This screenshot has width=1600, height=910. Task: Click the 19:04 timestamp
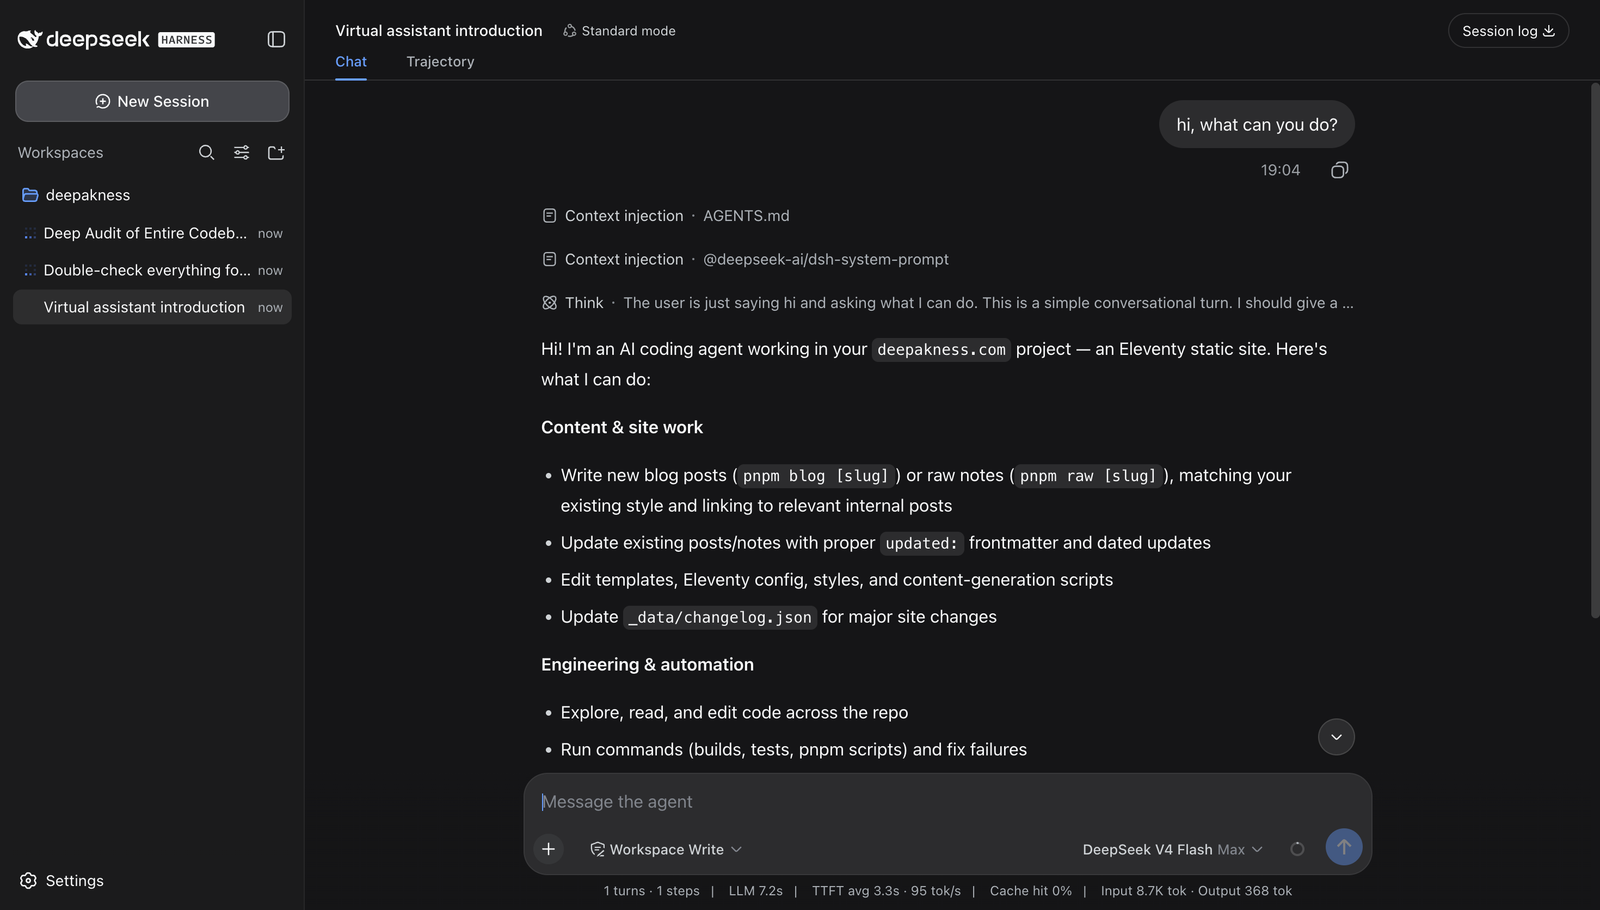click(1280, 170)
